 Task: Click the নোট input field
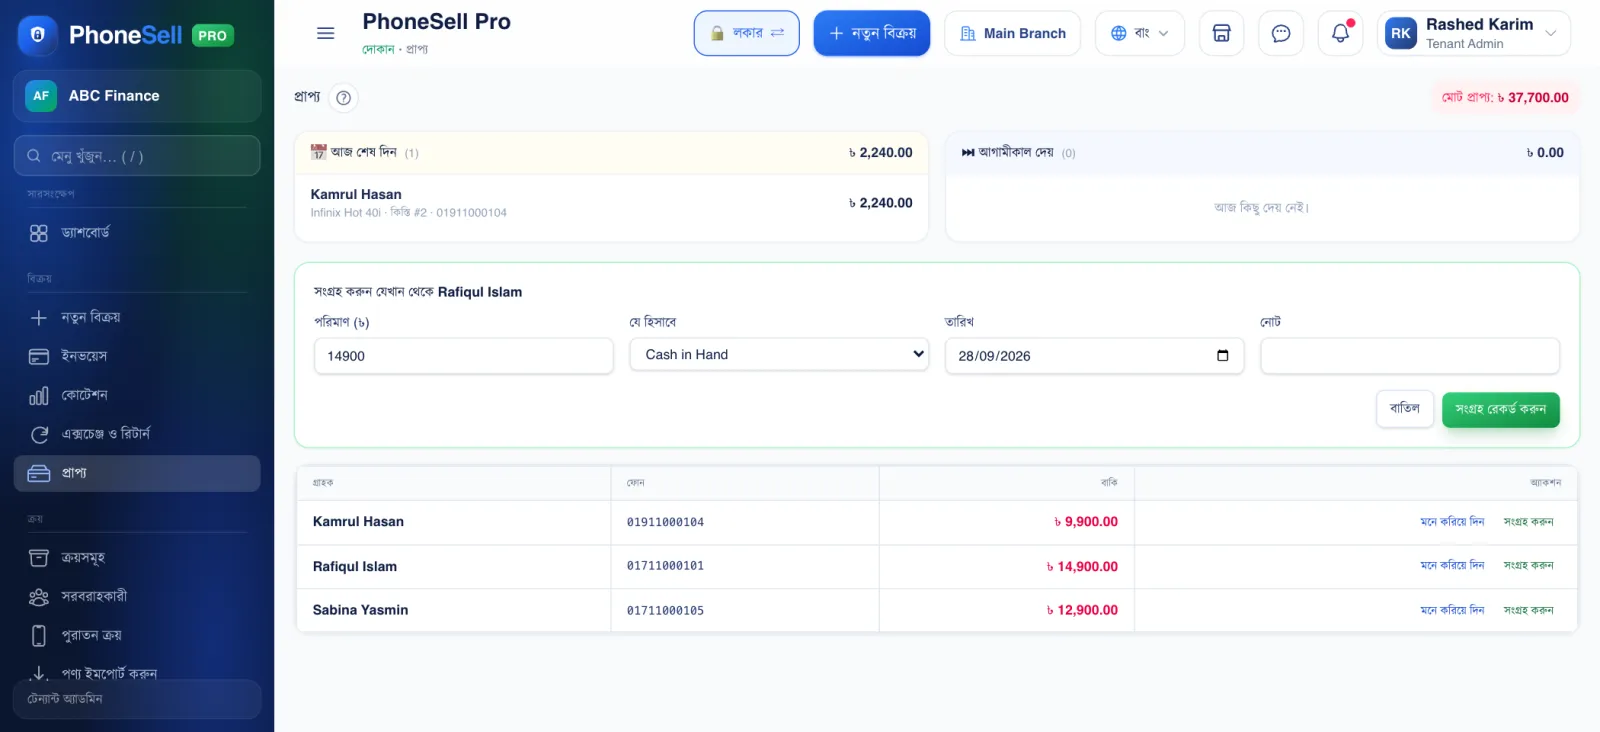coord(1409,356)
